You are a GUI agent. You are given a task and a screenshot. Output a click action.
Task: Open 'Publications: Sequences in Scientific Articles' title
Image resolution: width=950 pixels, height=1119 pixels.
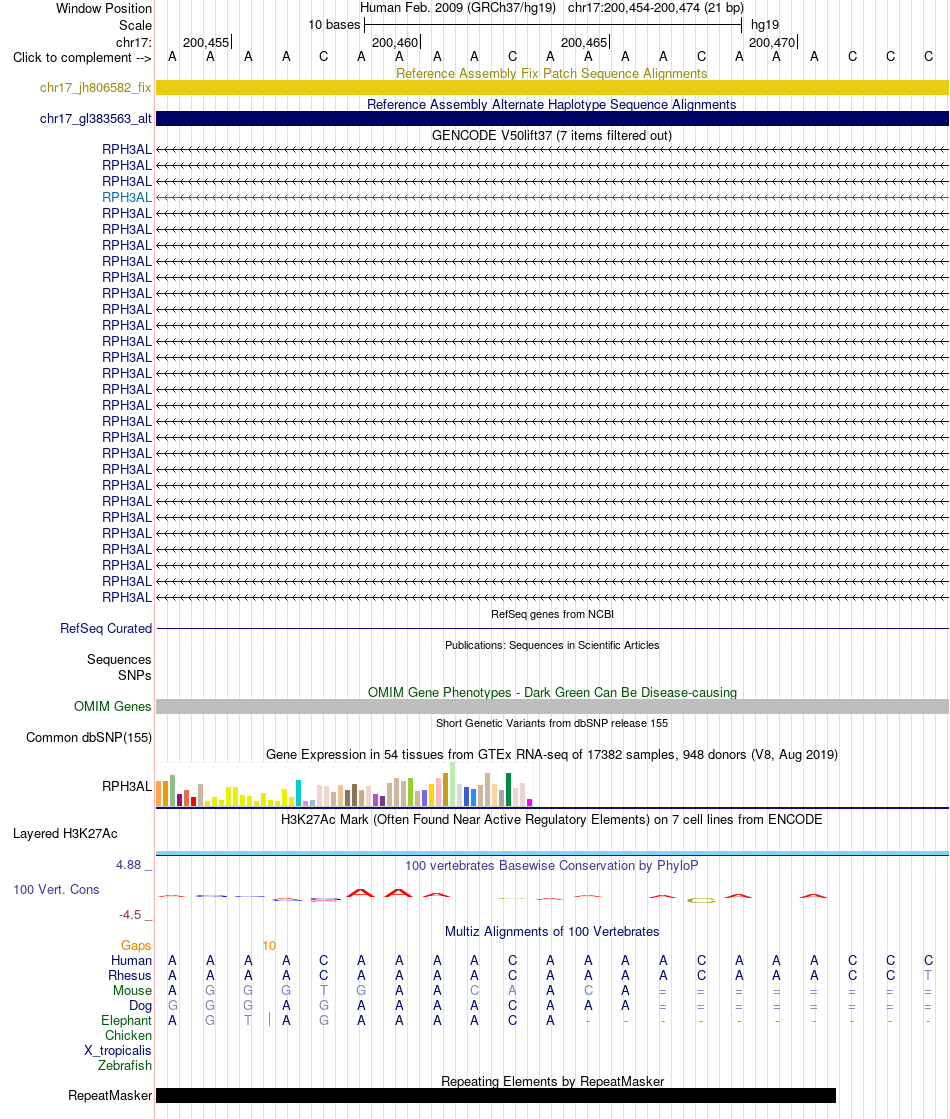click(552, 644)
